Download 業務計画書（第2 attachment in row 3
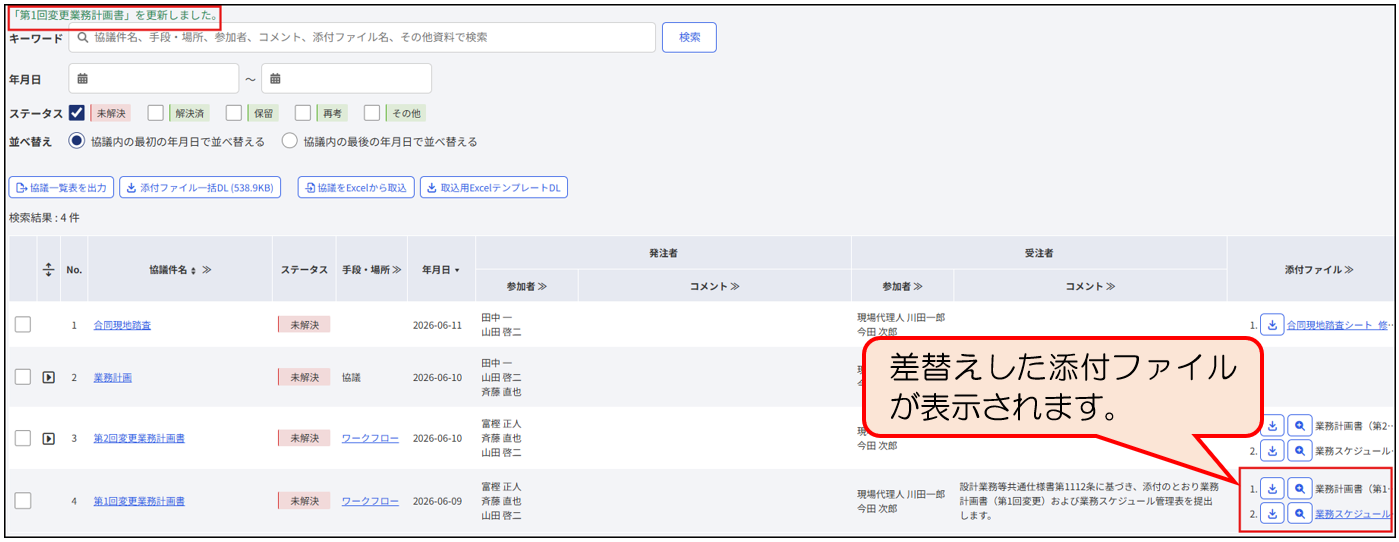Image resolution: width=1399 pixels, height=542 pixels. pos(1272,425)
